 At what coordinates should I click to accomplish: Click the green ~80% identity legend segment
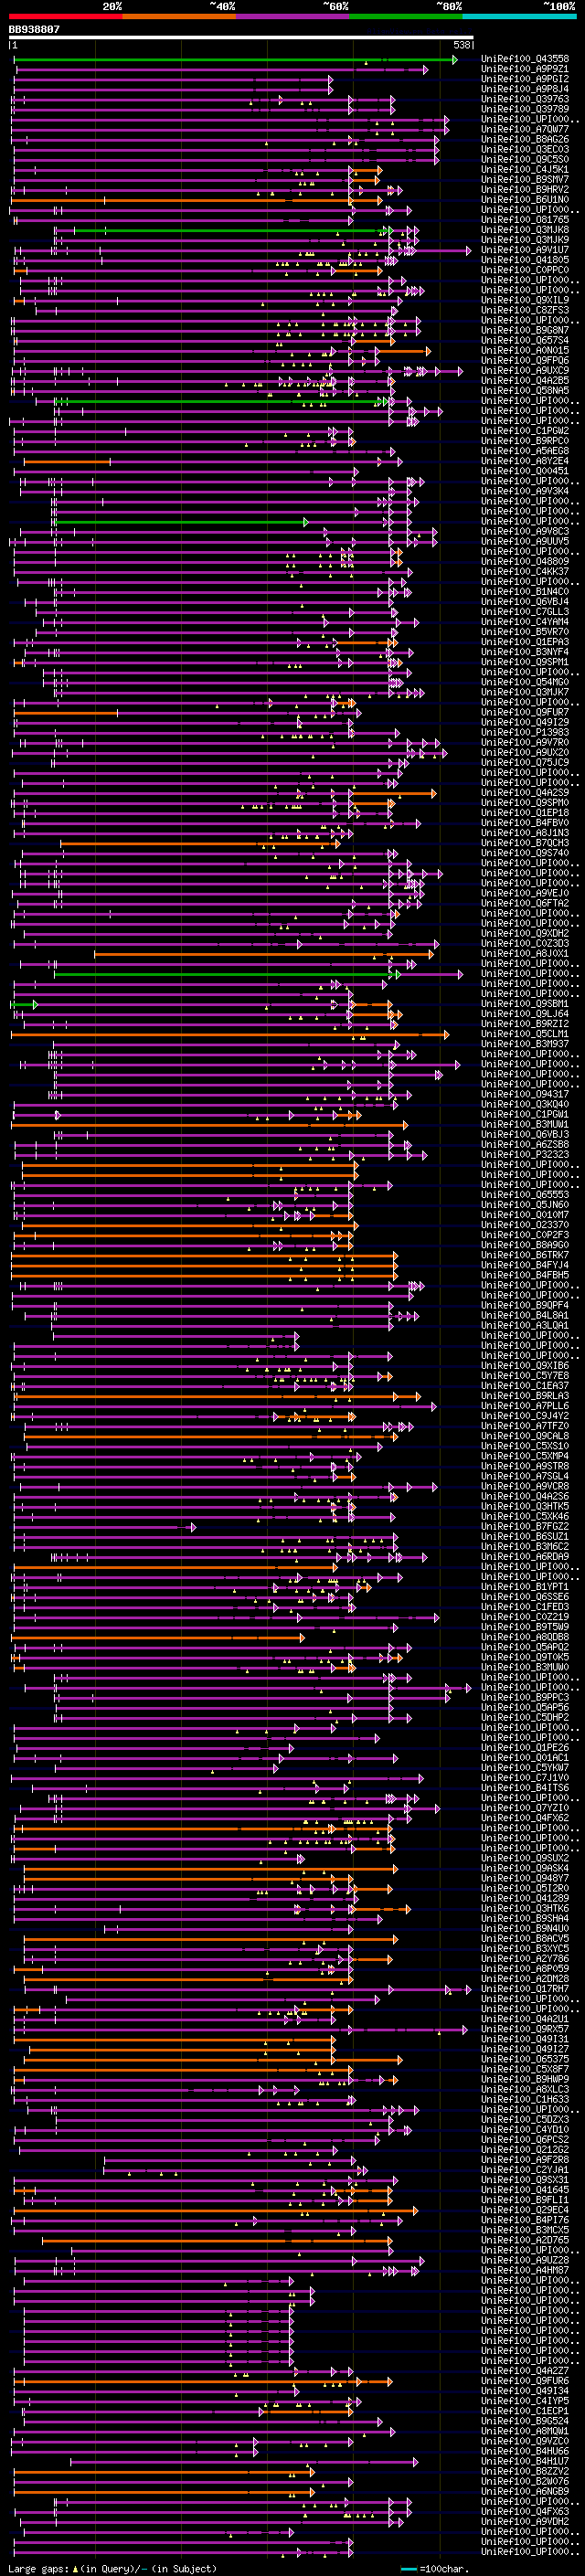[406, 16]
